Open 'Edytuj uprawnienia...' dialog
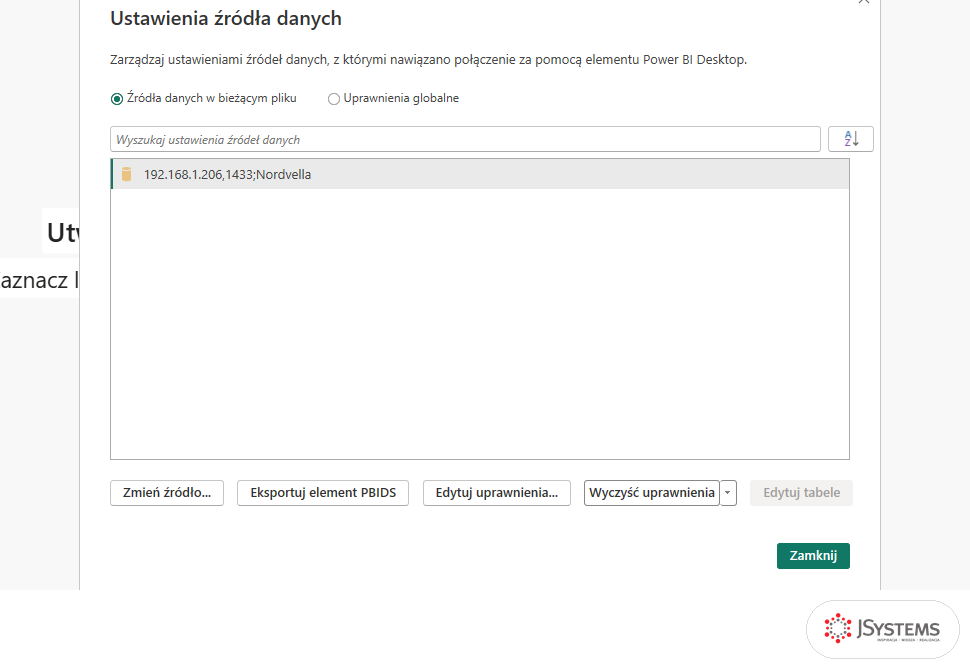The width and height of the screenshot is (970, 669). click(x=497, y=493)
